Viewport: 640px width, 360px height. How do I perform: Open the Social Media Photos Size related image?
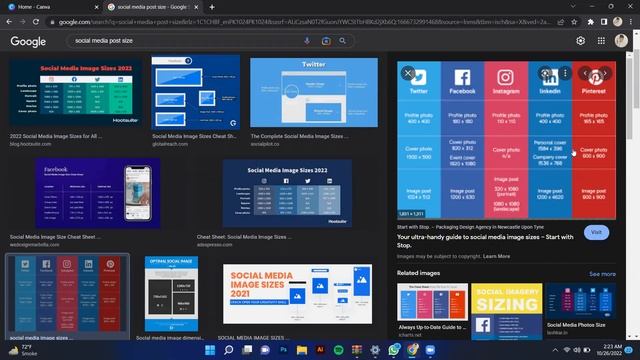pos(580,301)
